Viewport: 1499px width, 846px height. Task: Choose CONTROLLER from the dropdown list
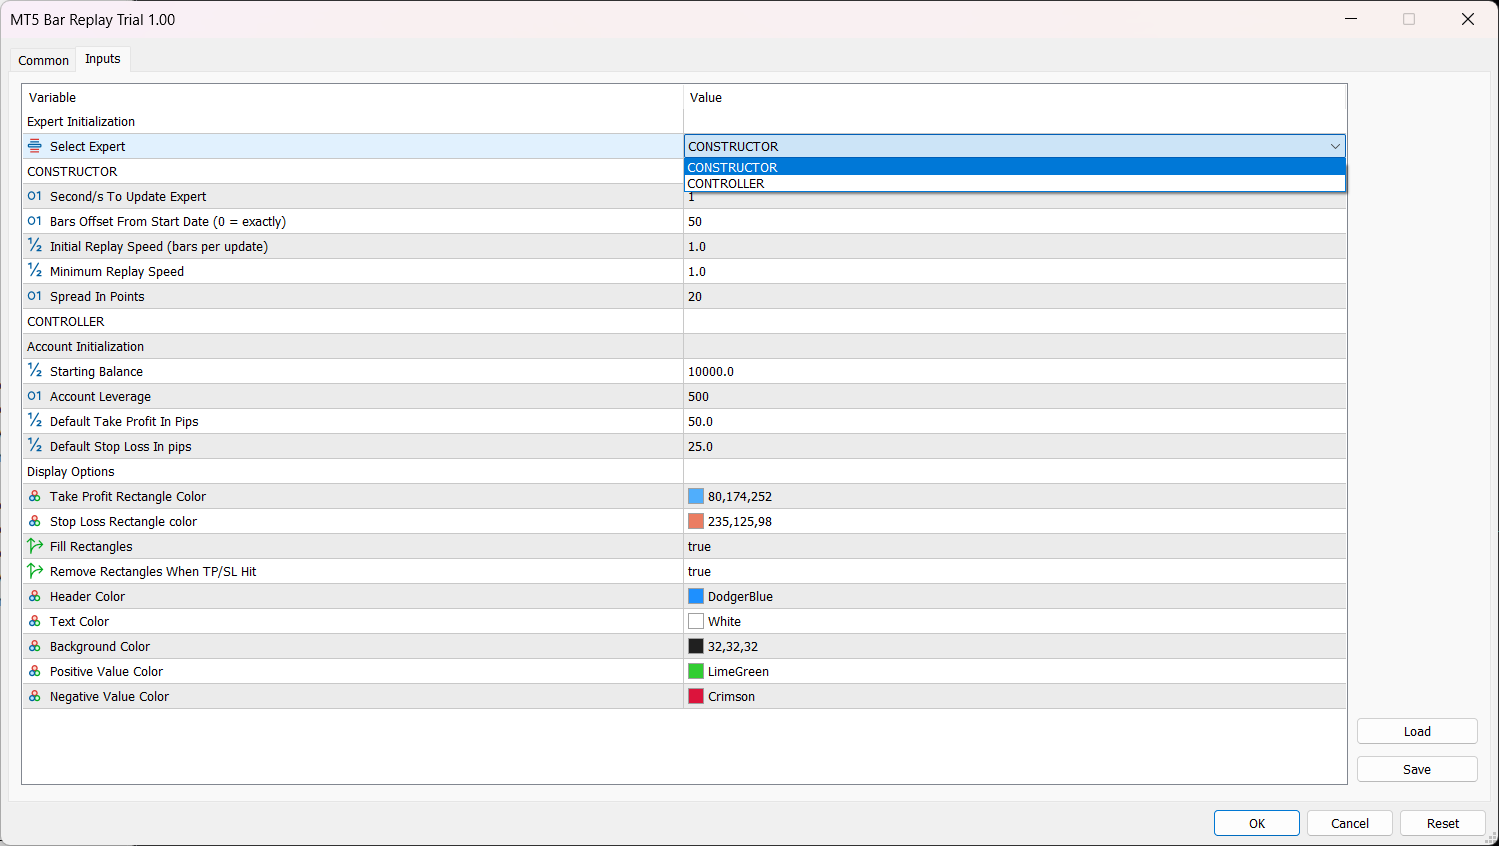(x=726, y=184)
